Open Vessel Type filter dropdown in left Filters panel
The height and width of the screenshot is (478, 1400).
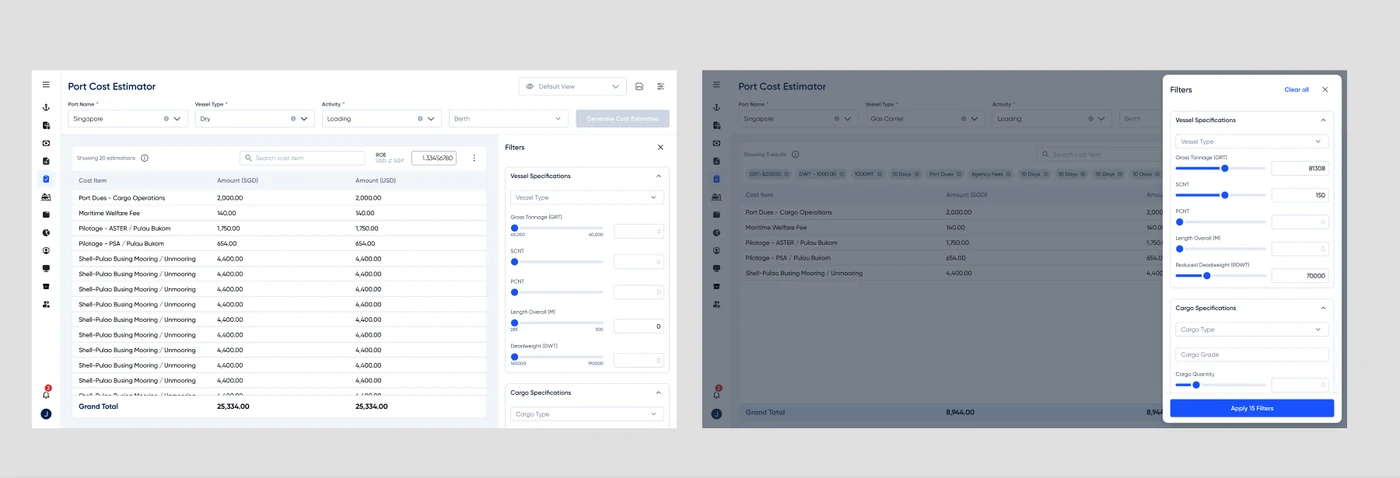tap(587, 198)
